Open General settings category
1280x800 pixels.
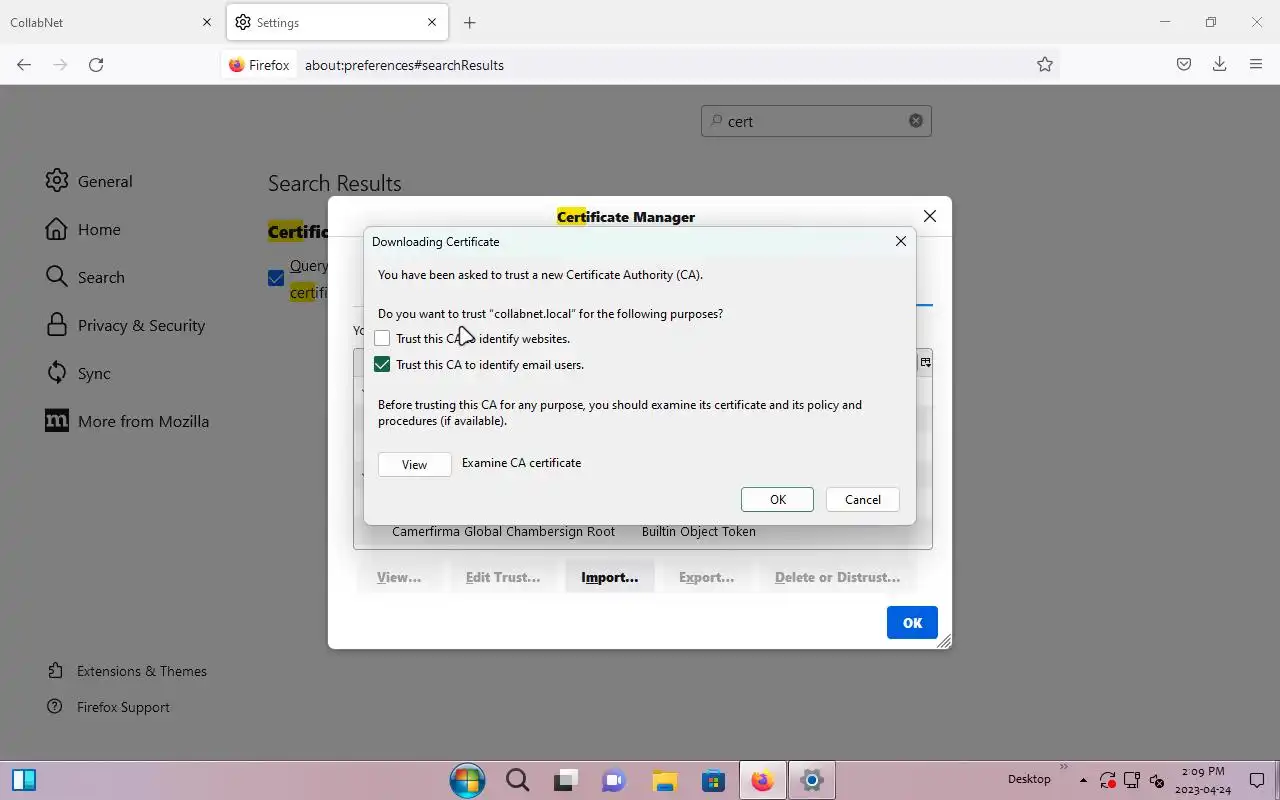[x=89, y=181]
